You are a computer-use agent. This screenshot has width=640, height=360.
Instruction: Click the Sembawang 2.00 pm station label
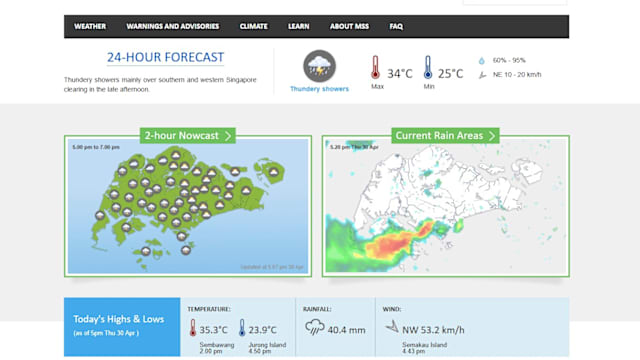point(217,348)
